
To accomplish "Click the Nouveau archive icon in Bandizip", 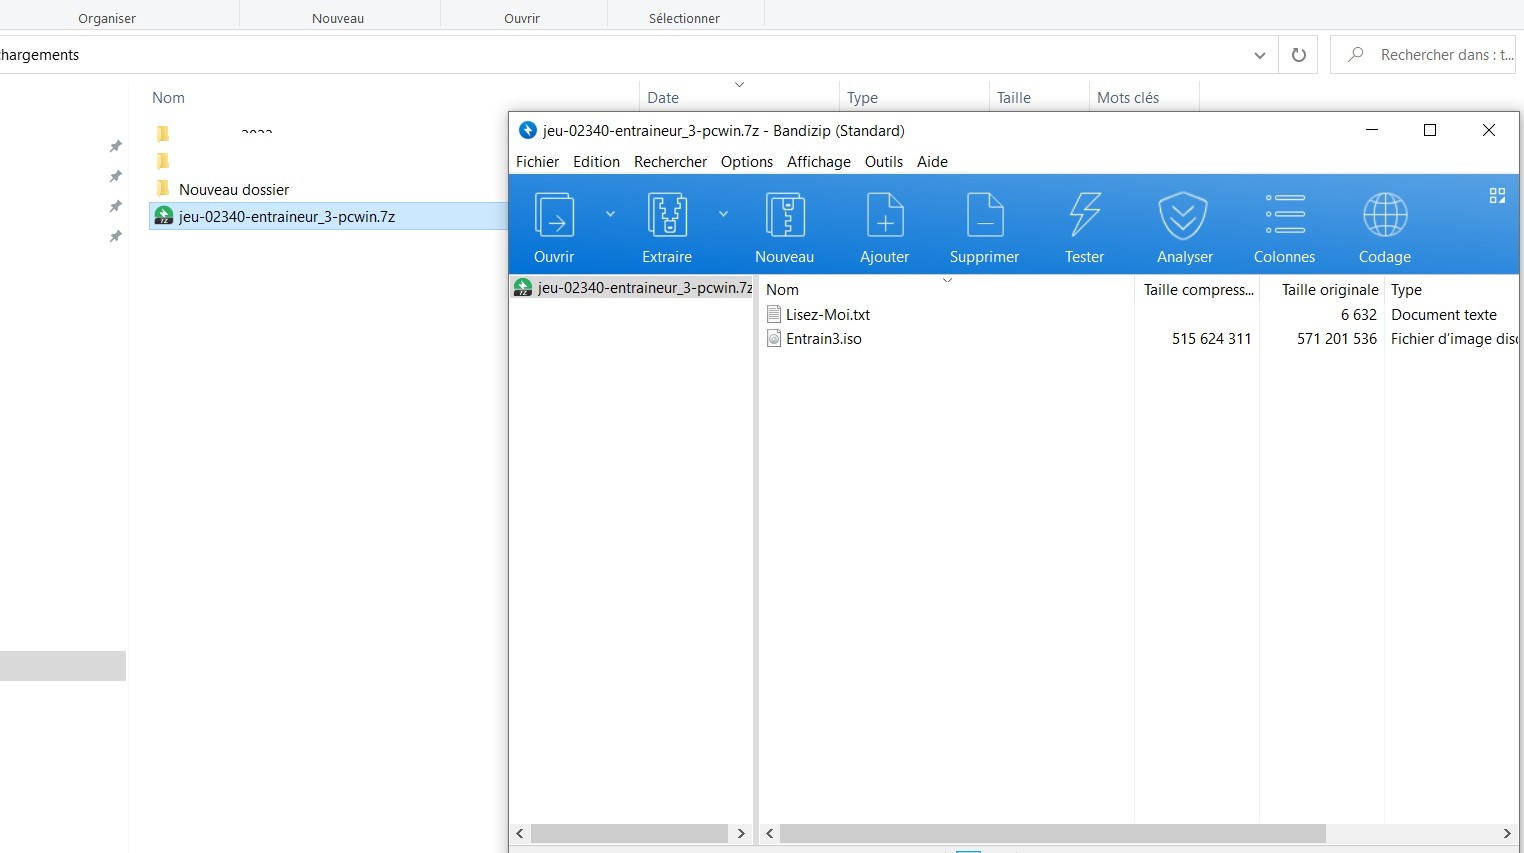I will 785,215.
